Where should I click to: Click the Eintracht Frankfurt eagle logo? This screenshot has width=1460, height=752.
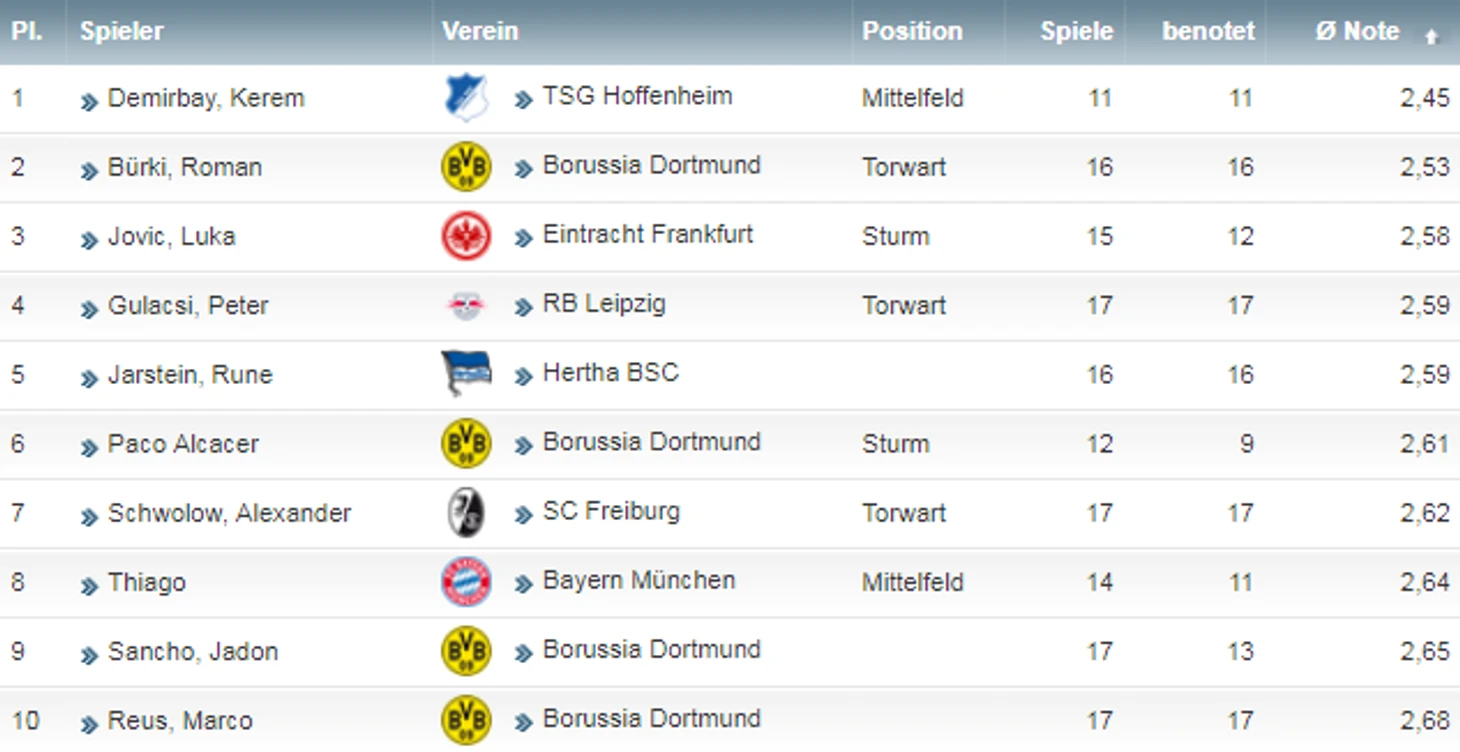click(466, 236)
